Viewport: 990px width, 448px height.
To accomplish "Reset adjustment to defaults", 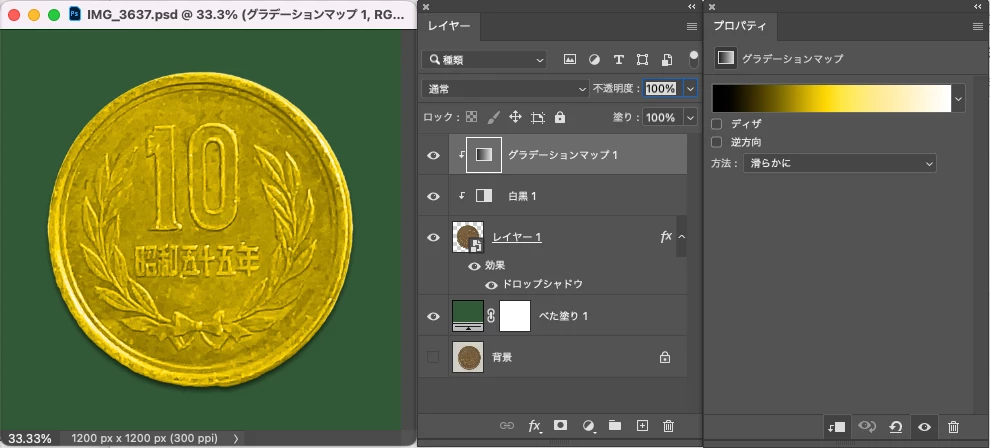I will (895, 427).
